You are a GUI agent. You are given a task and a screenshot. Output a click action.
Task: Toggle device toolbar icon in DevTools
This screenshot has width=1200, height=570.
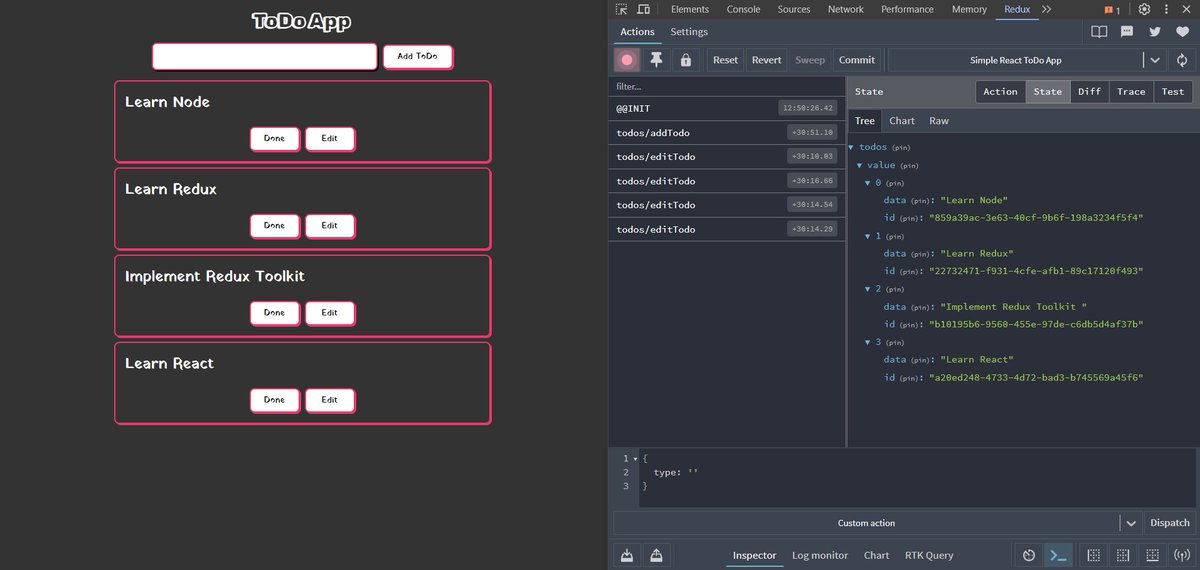click(643, 9)
